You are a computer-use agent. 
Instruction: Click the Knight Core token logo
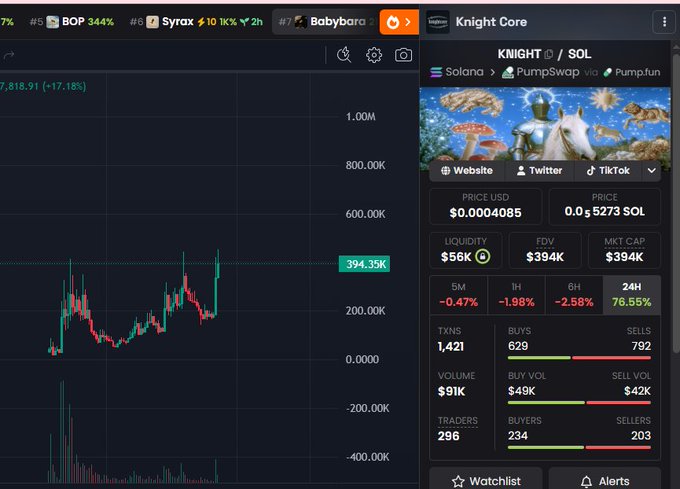pyautogui.click(x=438, y=22)
